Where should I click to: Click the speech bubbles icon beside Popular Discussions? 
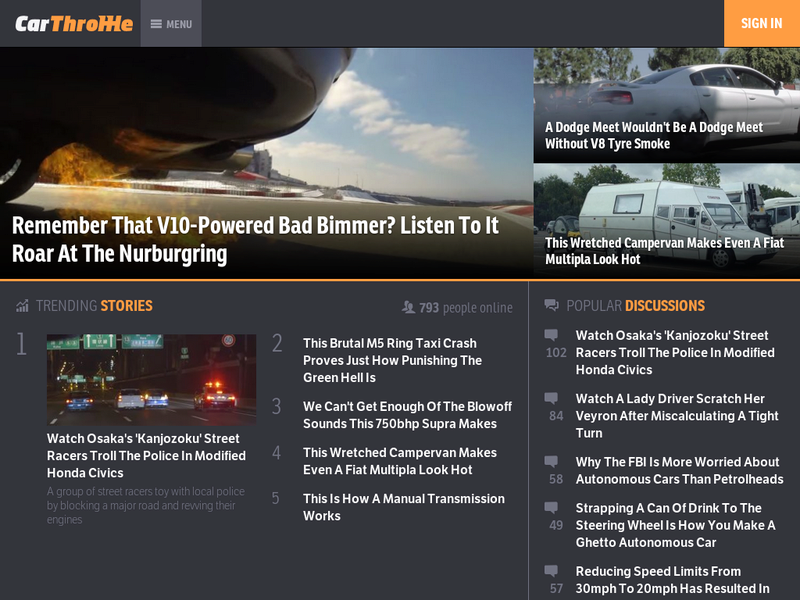pos(552,306)
